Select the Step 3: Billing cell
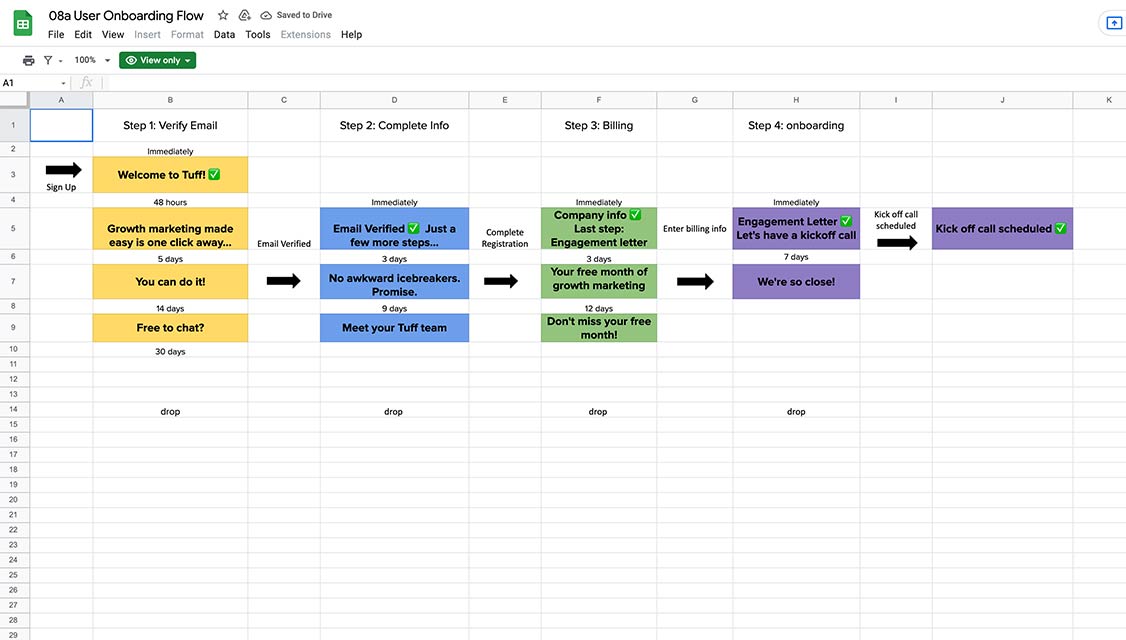1126x640 pixels. pyautogui.click(x=599, y=125)
